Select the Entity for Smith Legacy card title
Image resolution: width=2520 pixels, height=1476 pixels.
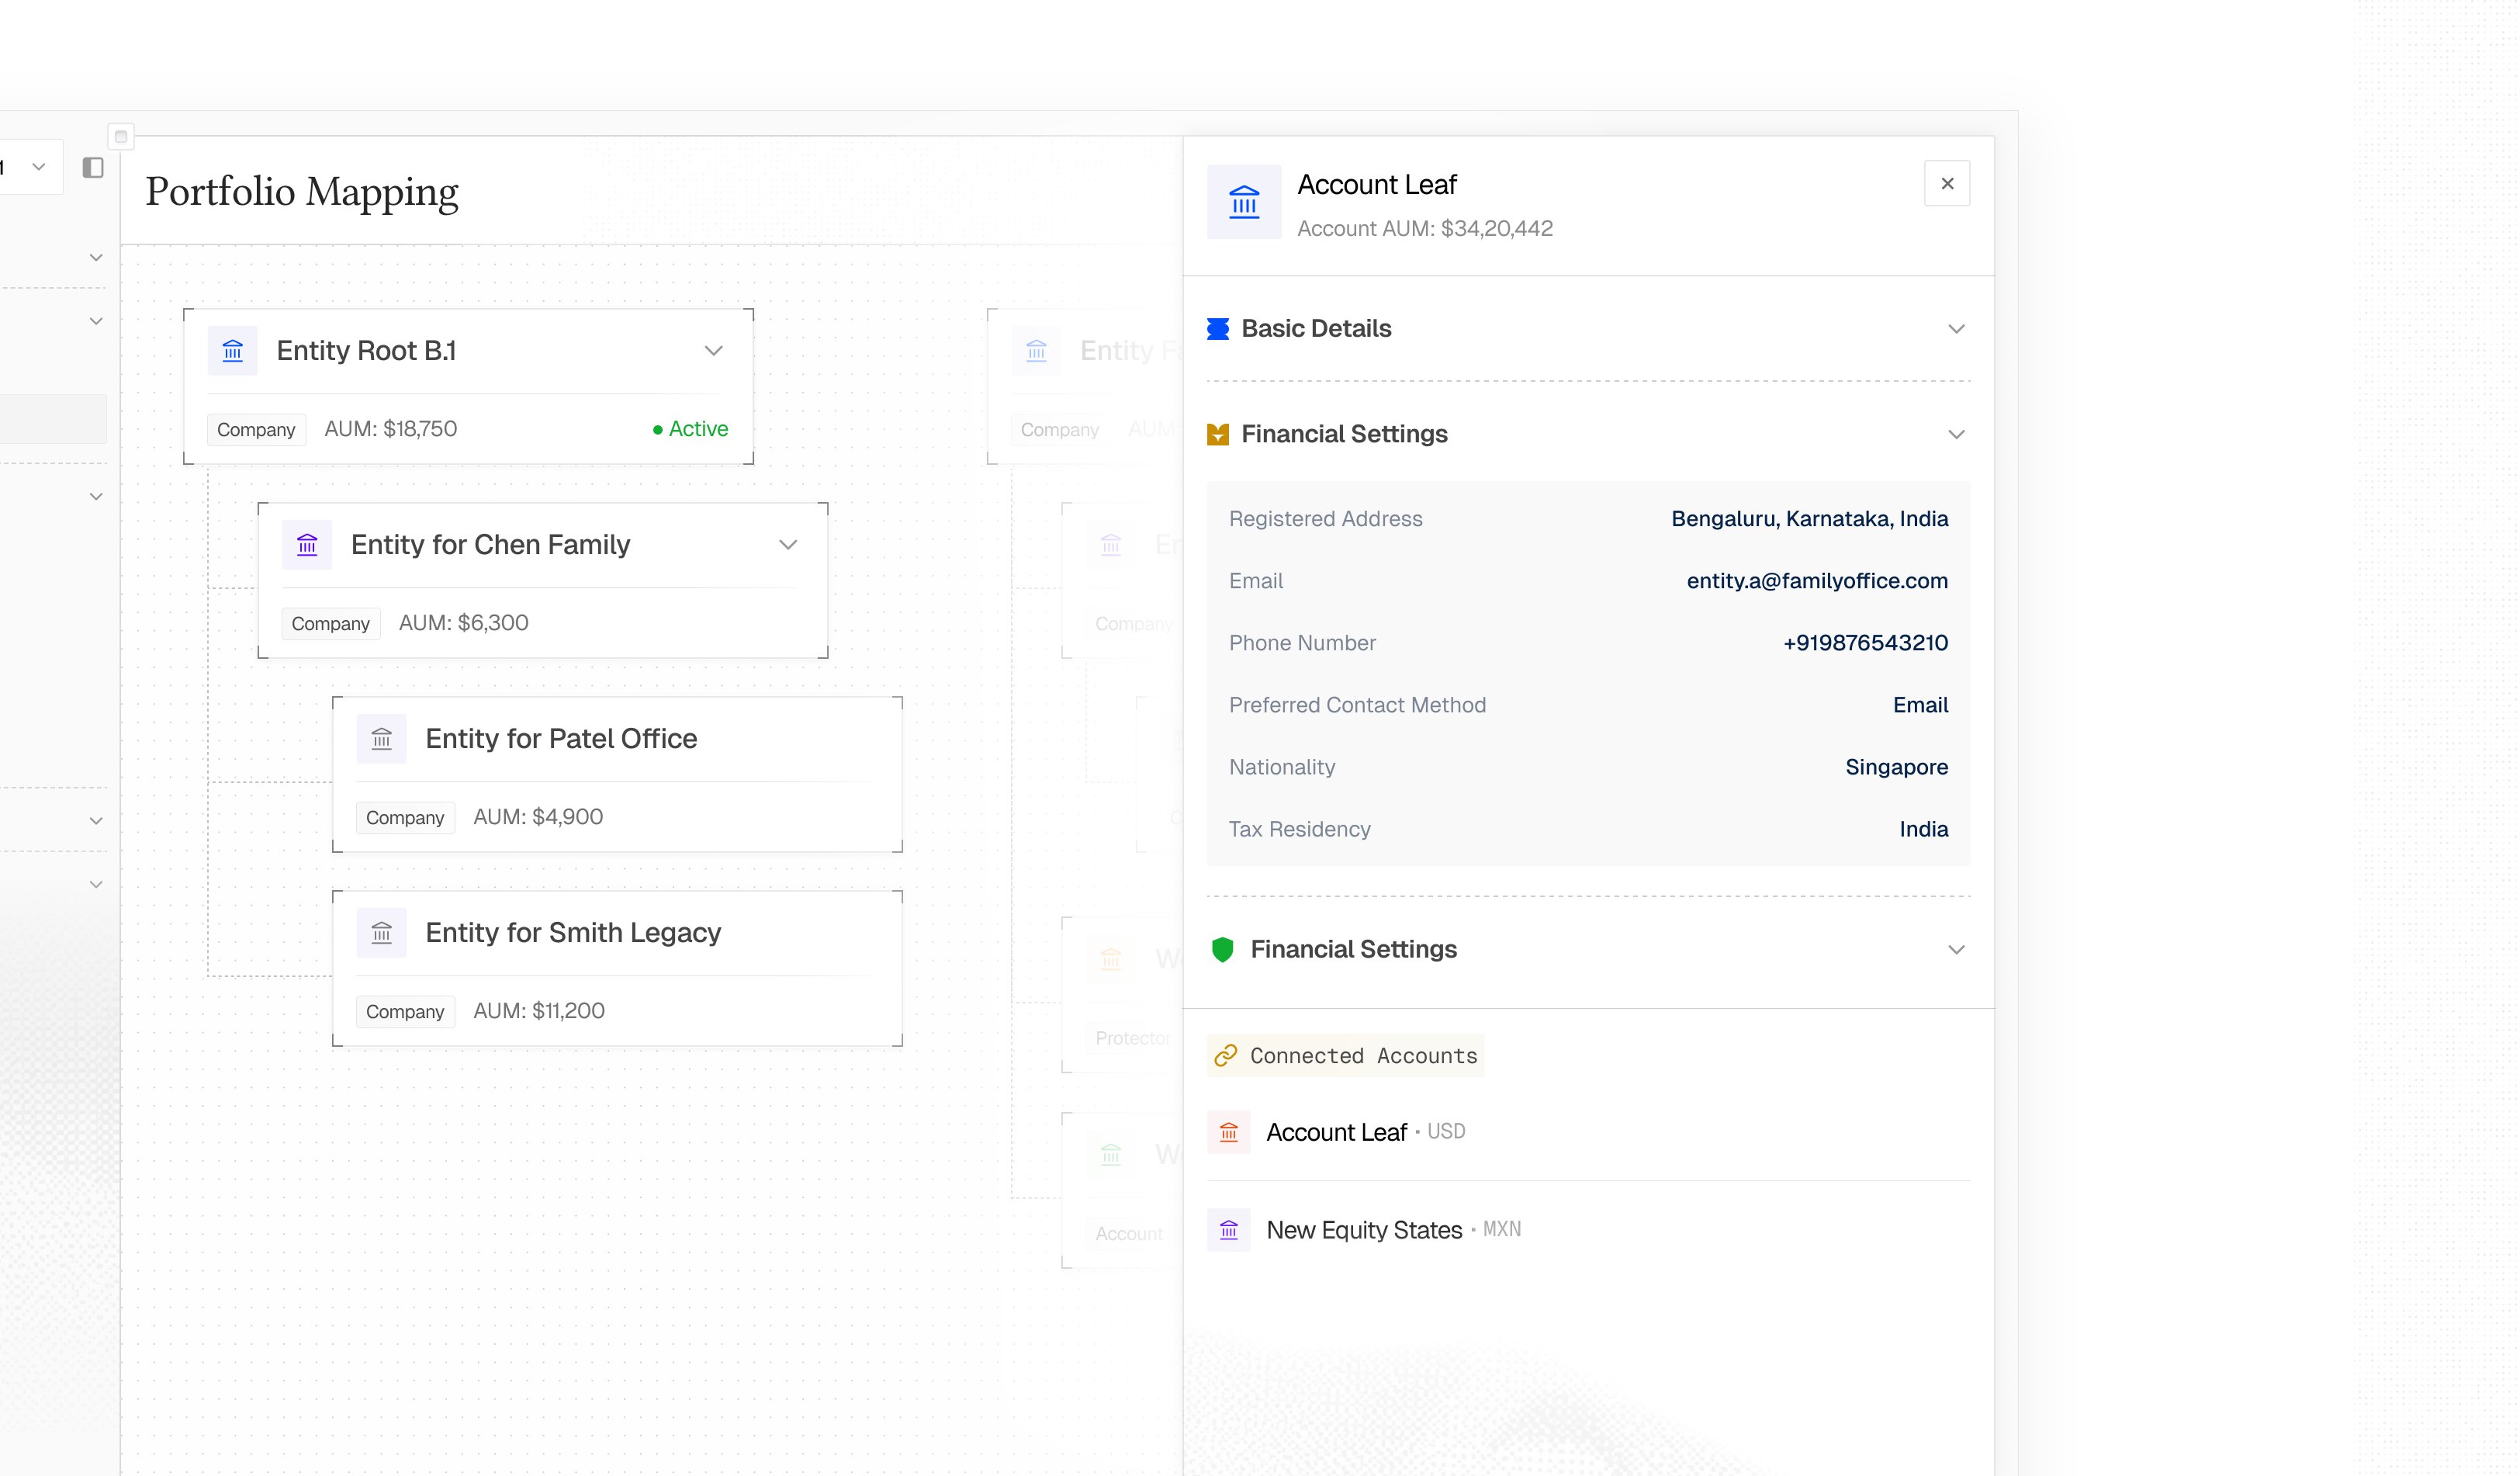573,933
